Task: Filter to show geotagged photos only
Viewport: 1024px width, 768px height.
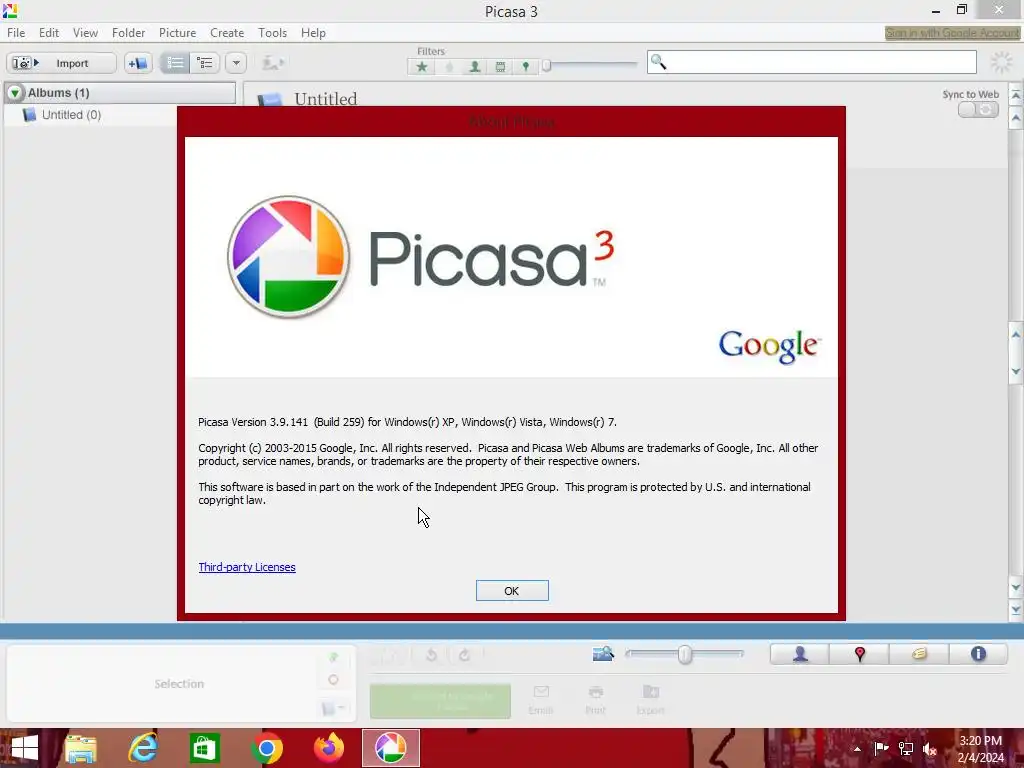Action: [526, 67]
